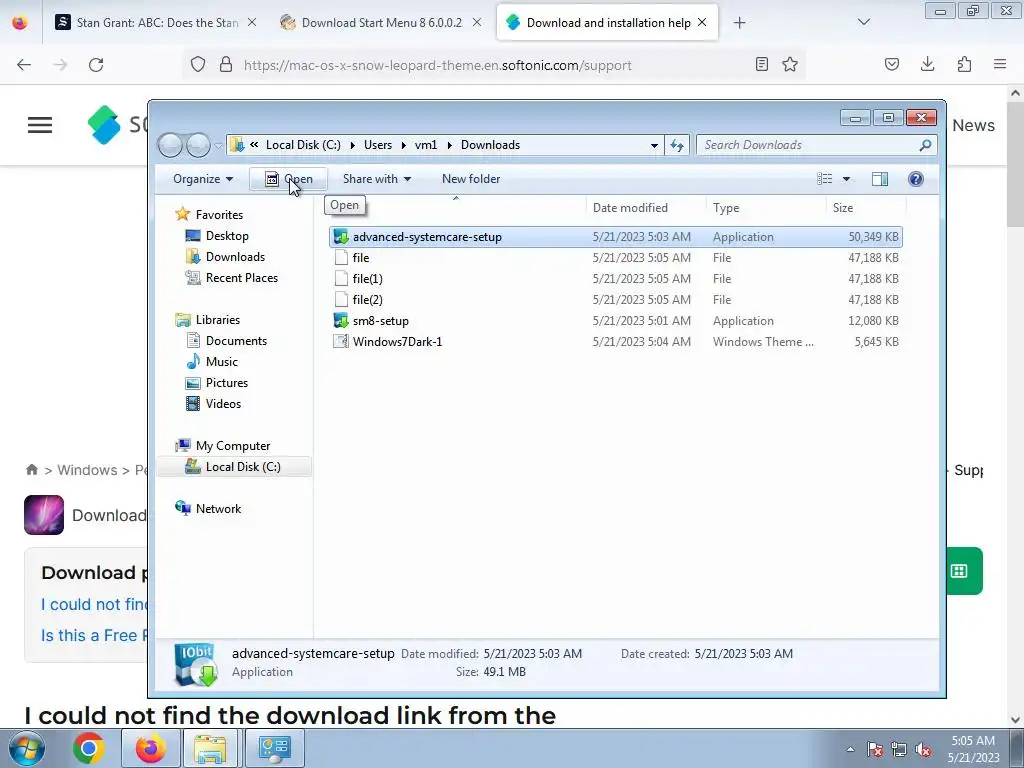Save page to Pocket icon
The height and width of the screenshot is (768, 1024).
tap(891, 64)
